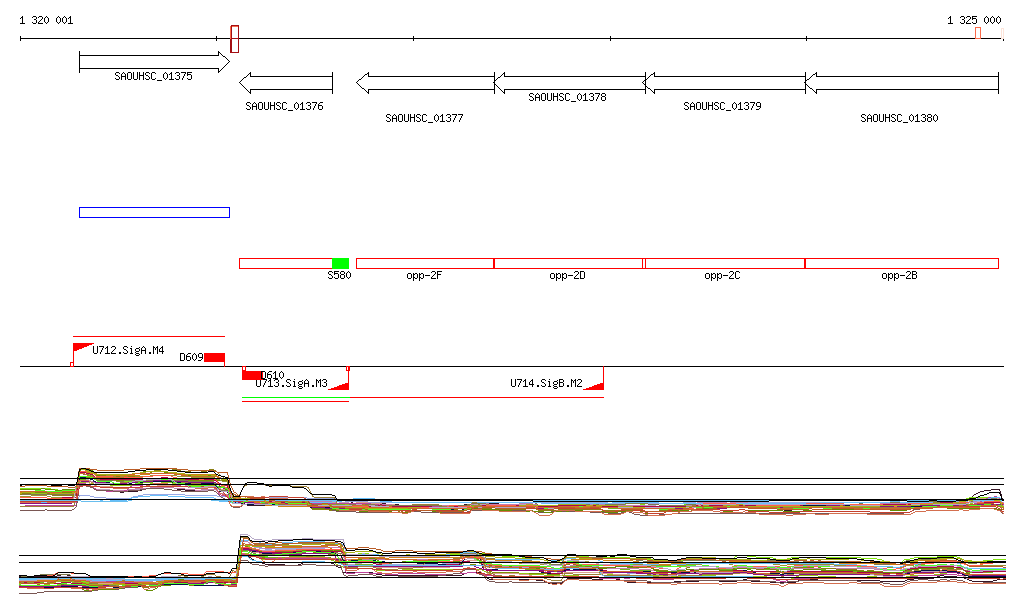Click the U712.SigA.M4 promoter flag
The height and width of the screenshot is (611, 1024).
pyautogui.click(x=82, y=349)
